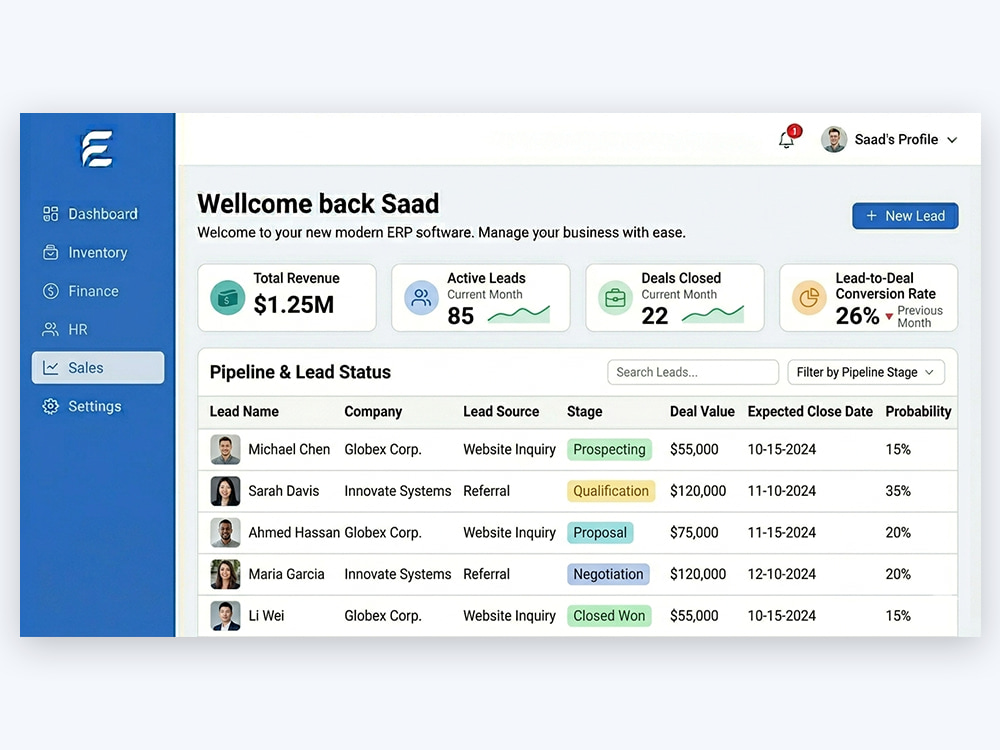Viewport: 1000px width, 750px height.
Task: Click the Active Leads trend sparkline
Action: tap(518, 314)
